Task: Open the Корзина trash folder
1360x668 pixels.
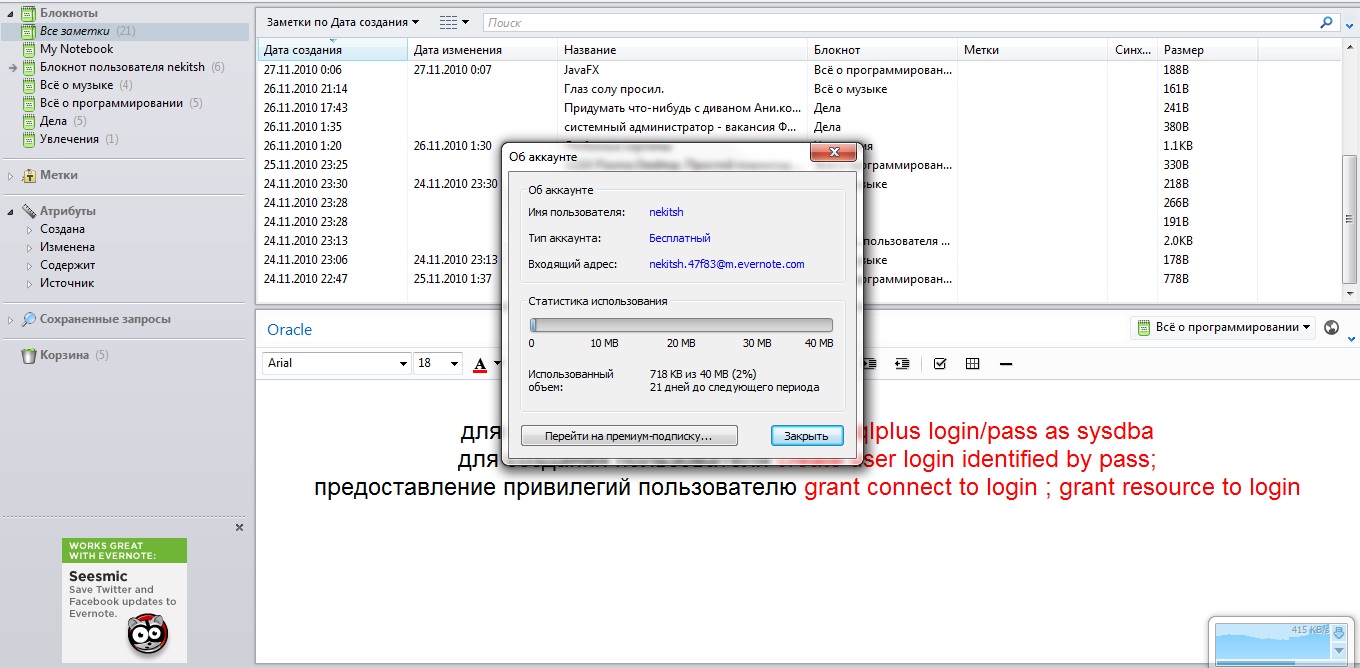Action: click(64, 355)
